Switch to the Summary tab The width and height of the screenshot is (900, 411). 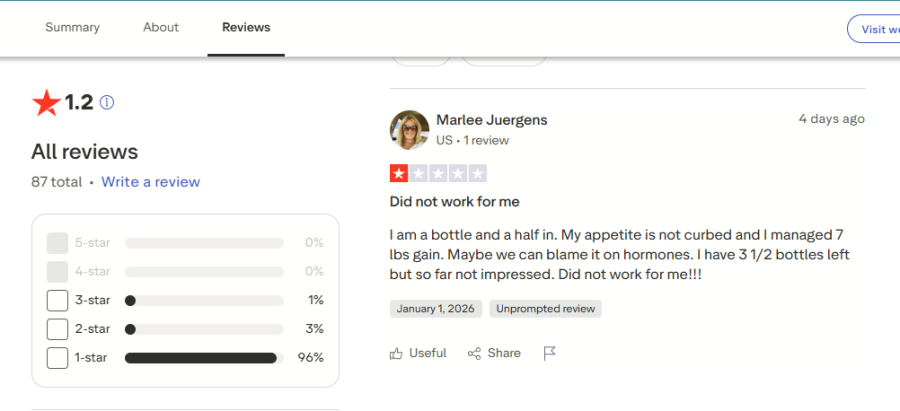tap(73, 27)
